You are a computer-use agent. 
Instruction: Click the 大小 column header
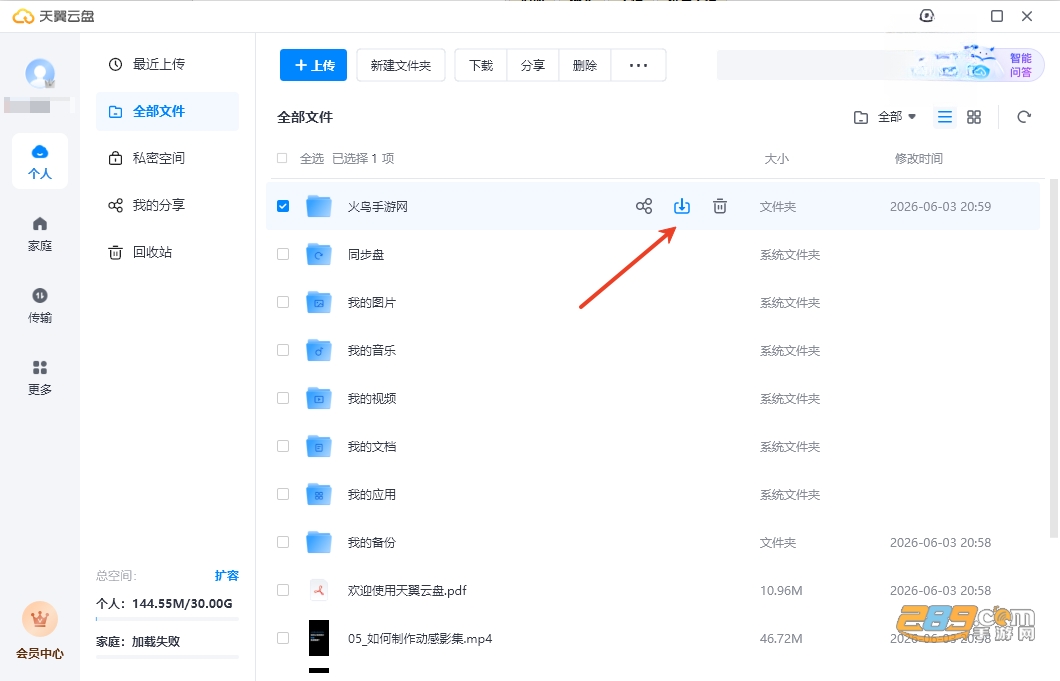point(776,158)
